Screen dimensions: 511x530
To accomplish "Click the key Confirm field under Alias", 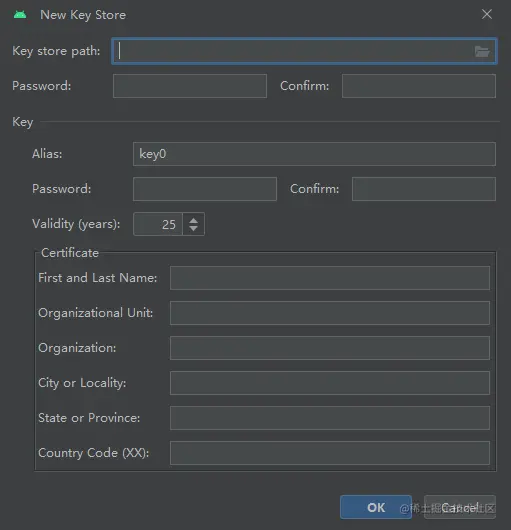I will [x=424, y=189].
